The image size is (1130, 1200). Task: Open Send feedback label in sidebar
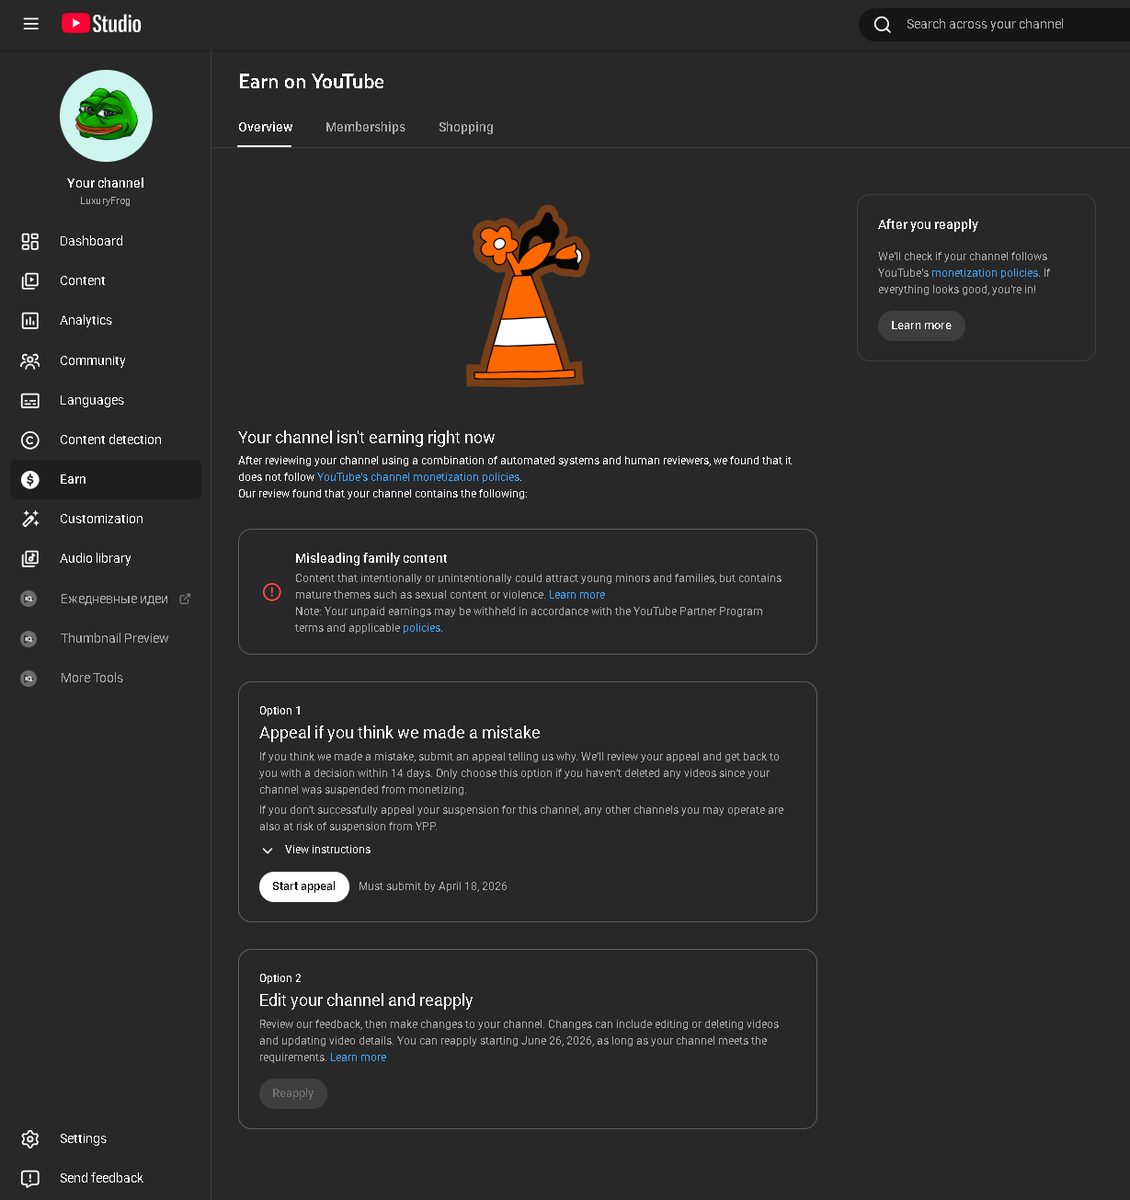(101, 1178)
